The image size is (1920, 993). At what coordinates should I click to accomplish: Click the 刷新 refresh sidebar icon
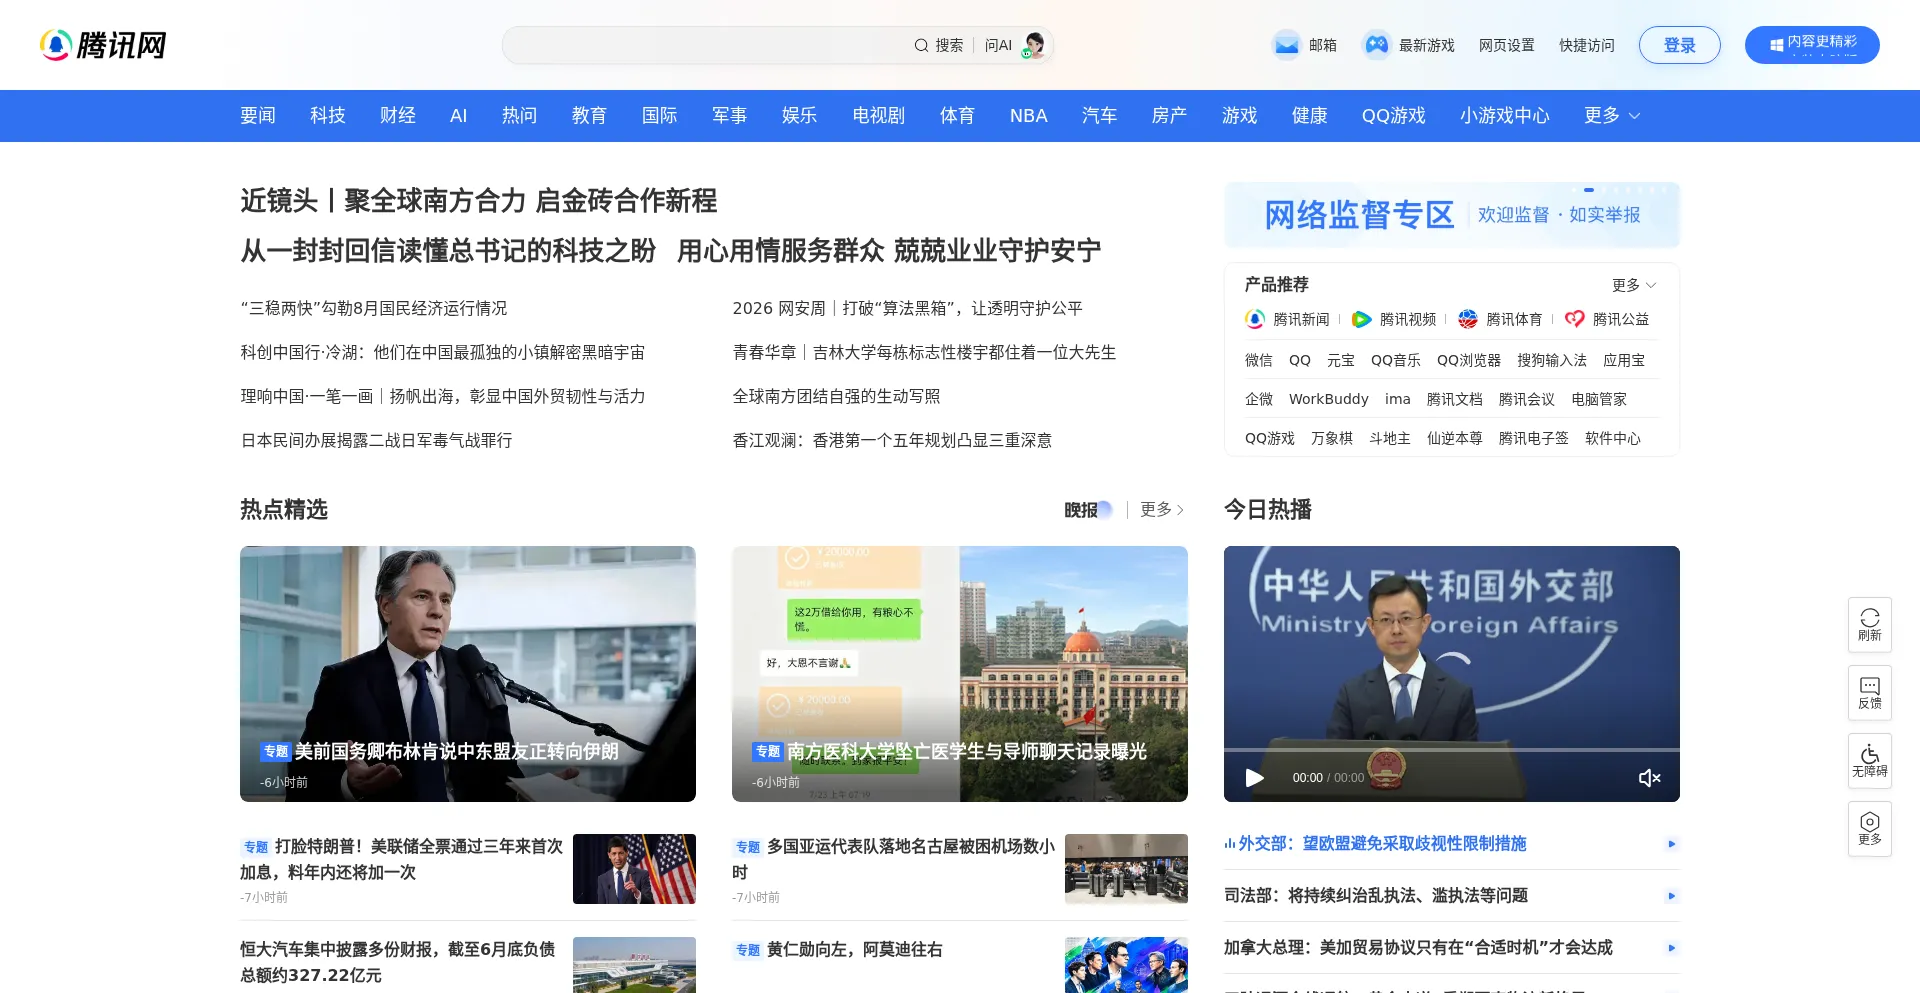(1870, 625)
